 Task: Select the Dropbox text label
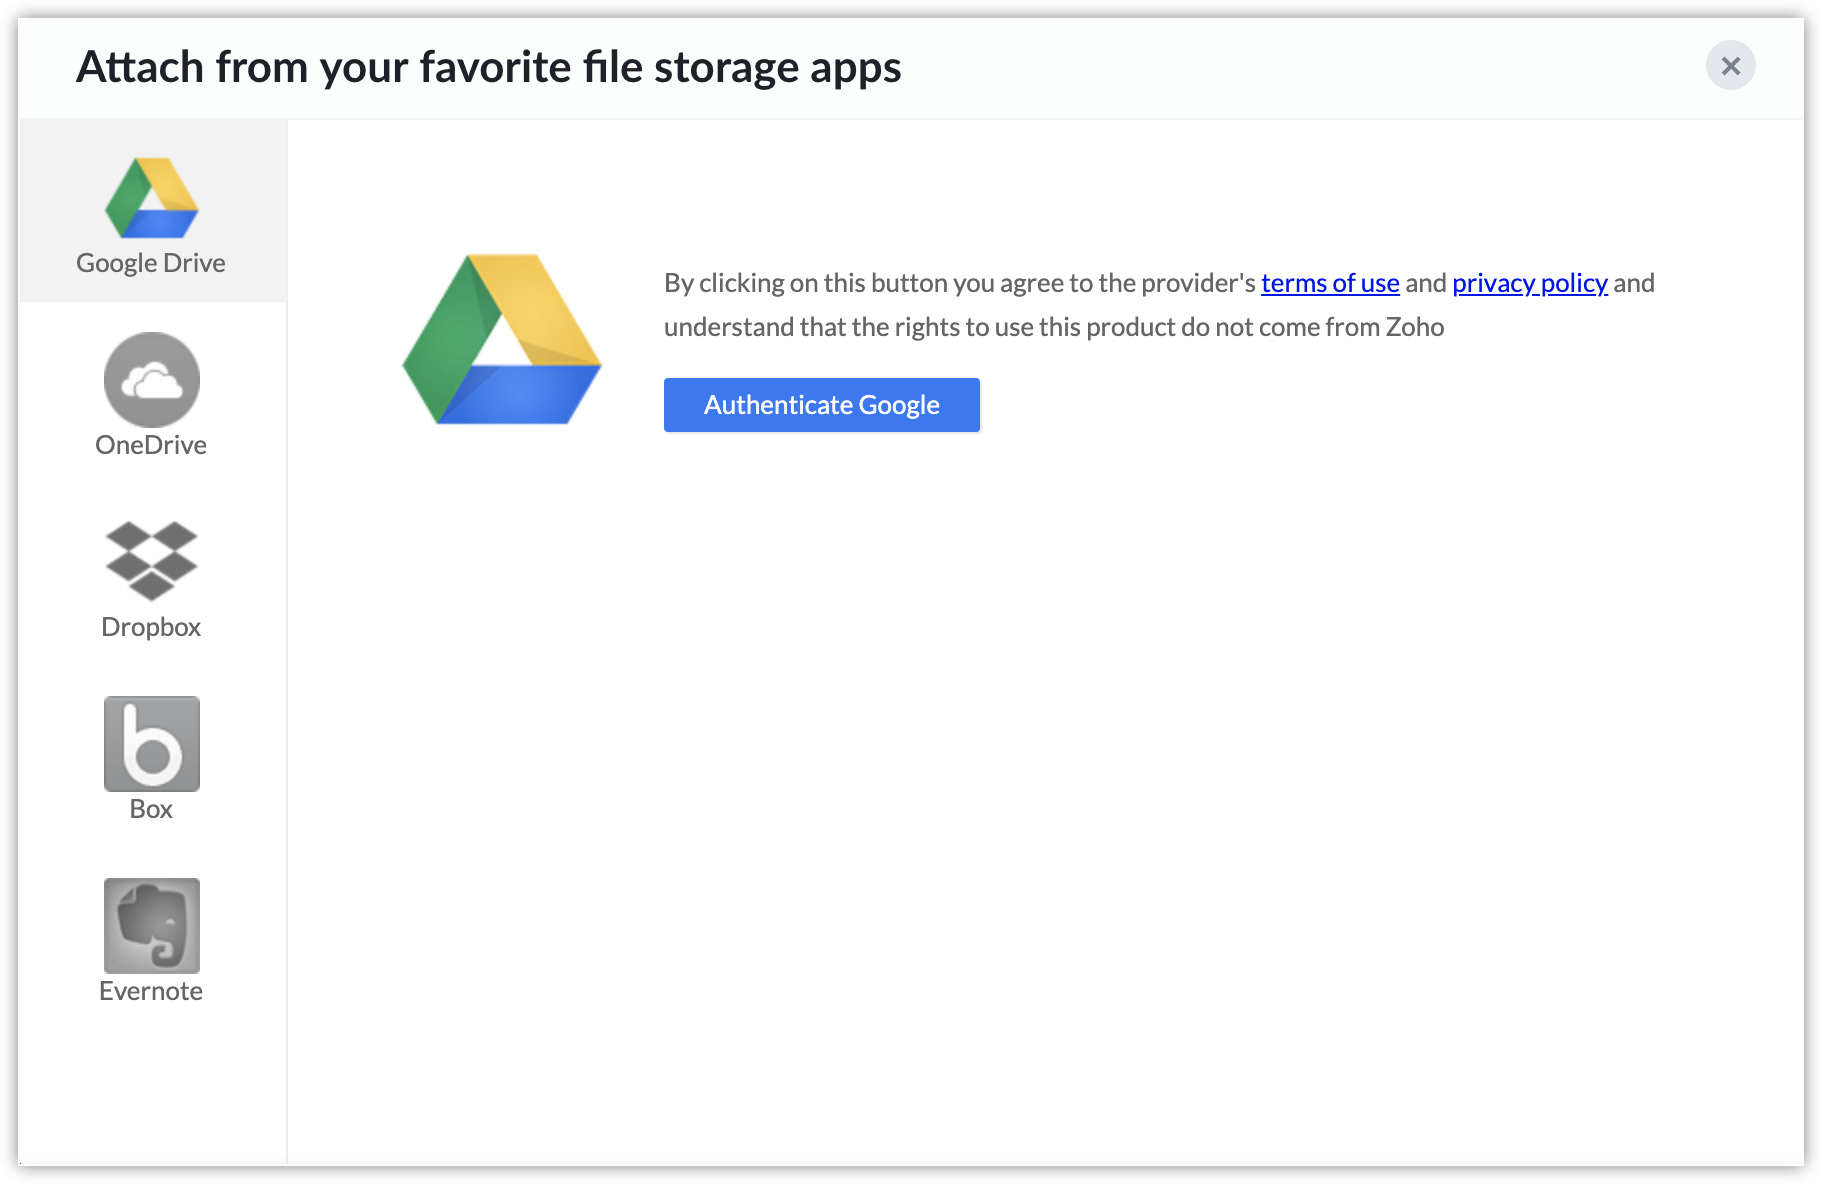151,627
